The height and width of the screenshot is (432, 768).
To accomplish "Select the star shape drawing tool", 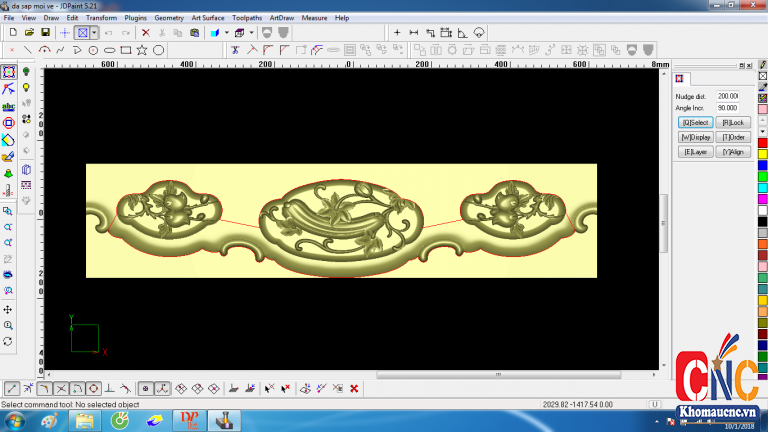I will 142,49.
